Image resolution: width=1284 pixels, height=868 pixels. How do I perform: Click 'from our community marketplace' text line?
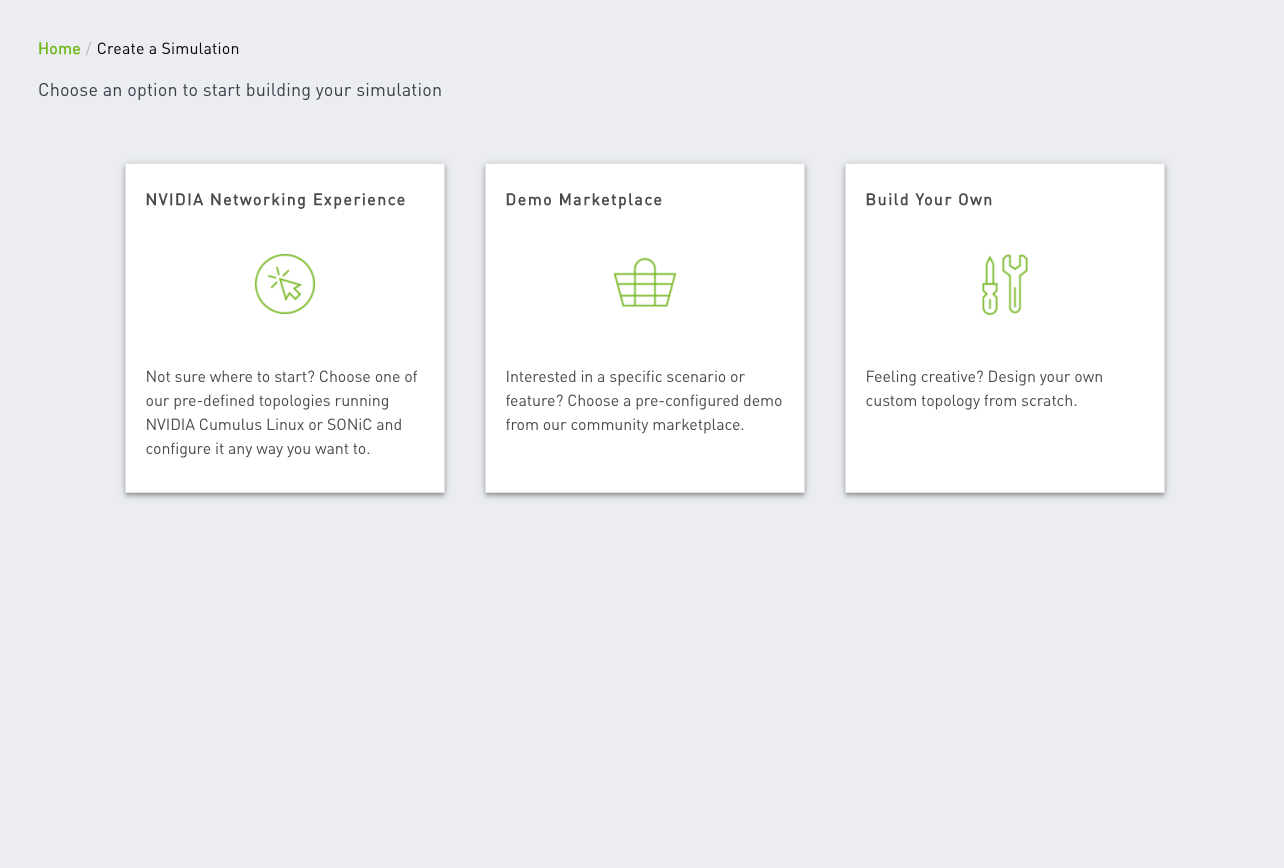click(625, 425)
